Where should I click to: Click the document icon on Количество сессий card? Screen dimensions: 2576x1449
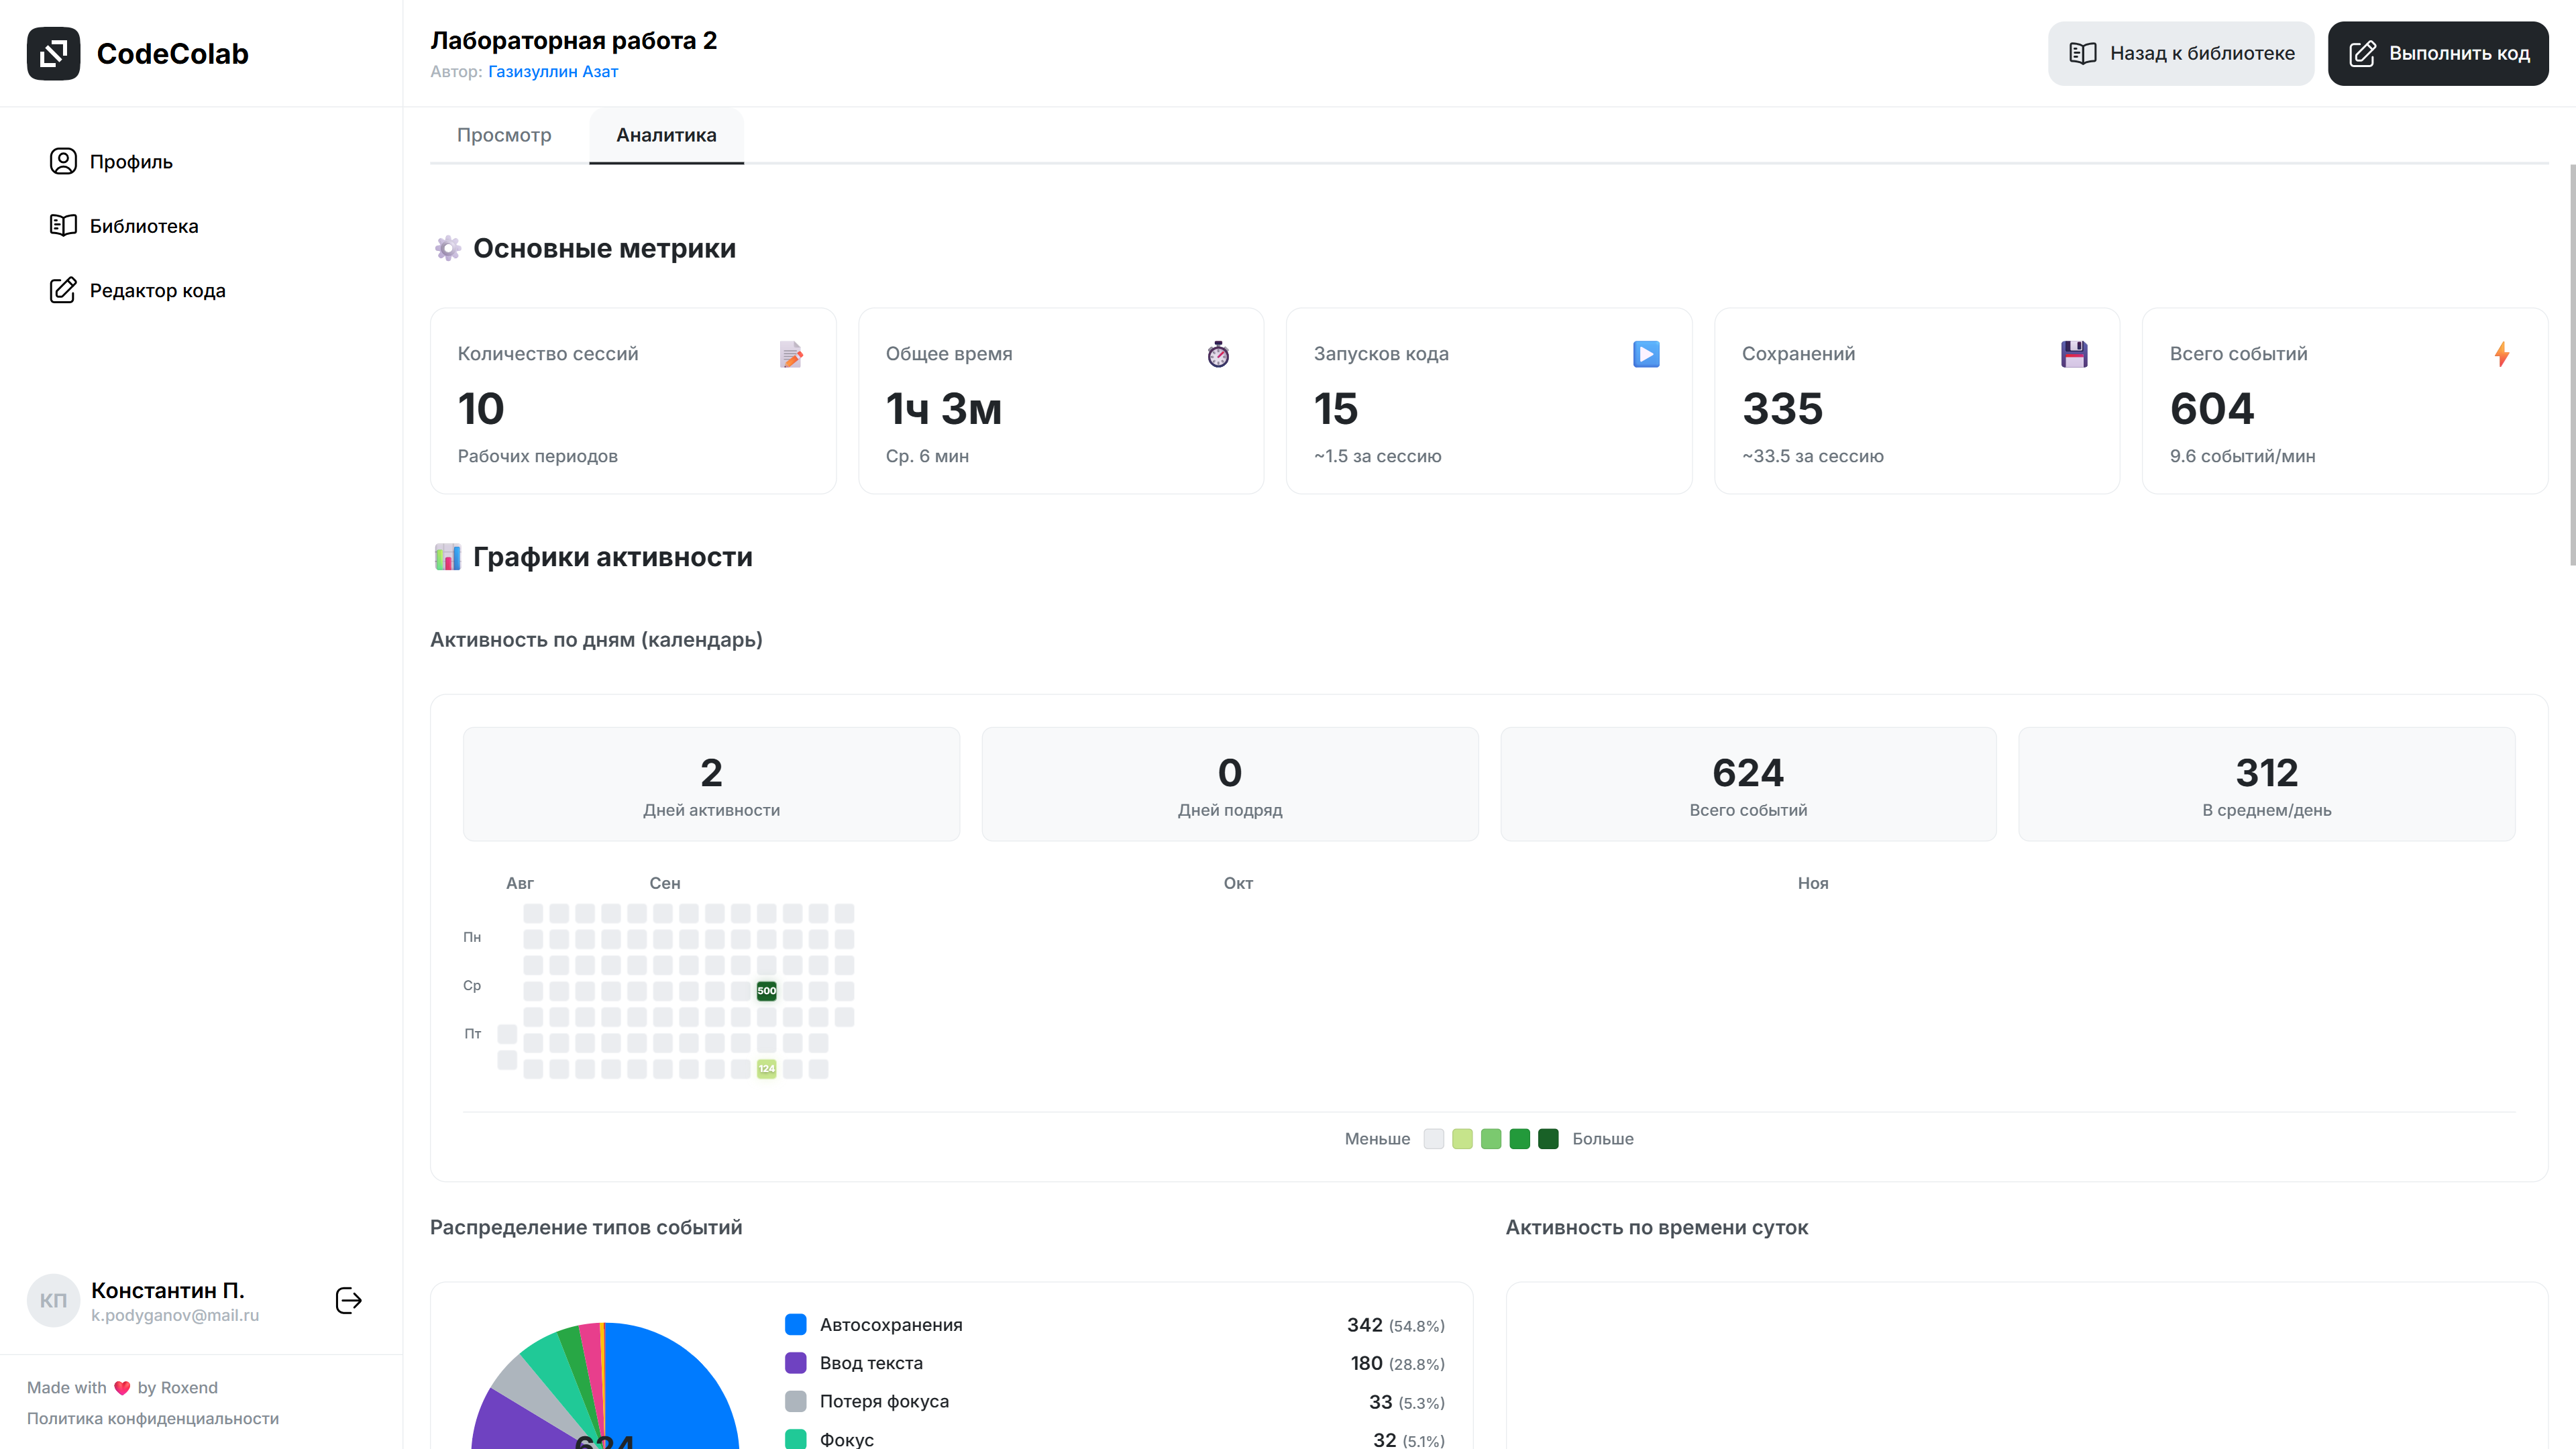tap(792, 354)
